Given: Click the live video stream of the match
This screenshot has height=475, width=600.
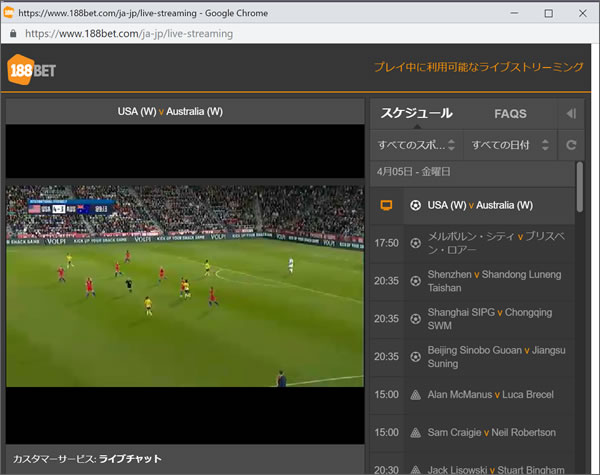Looking at the screenshot, I should (185, 286).
